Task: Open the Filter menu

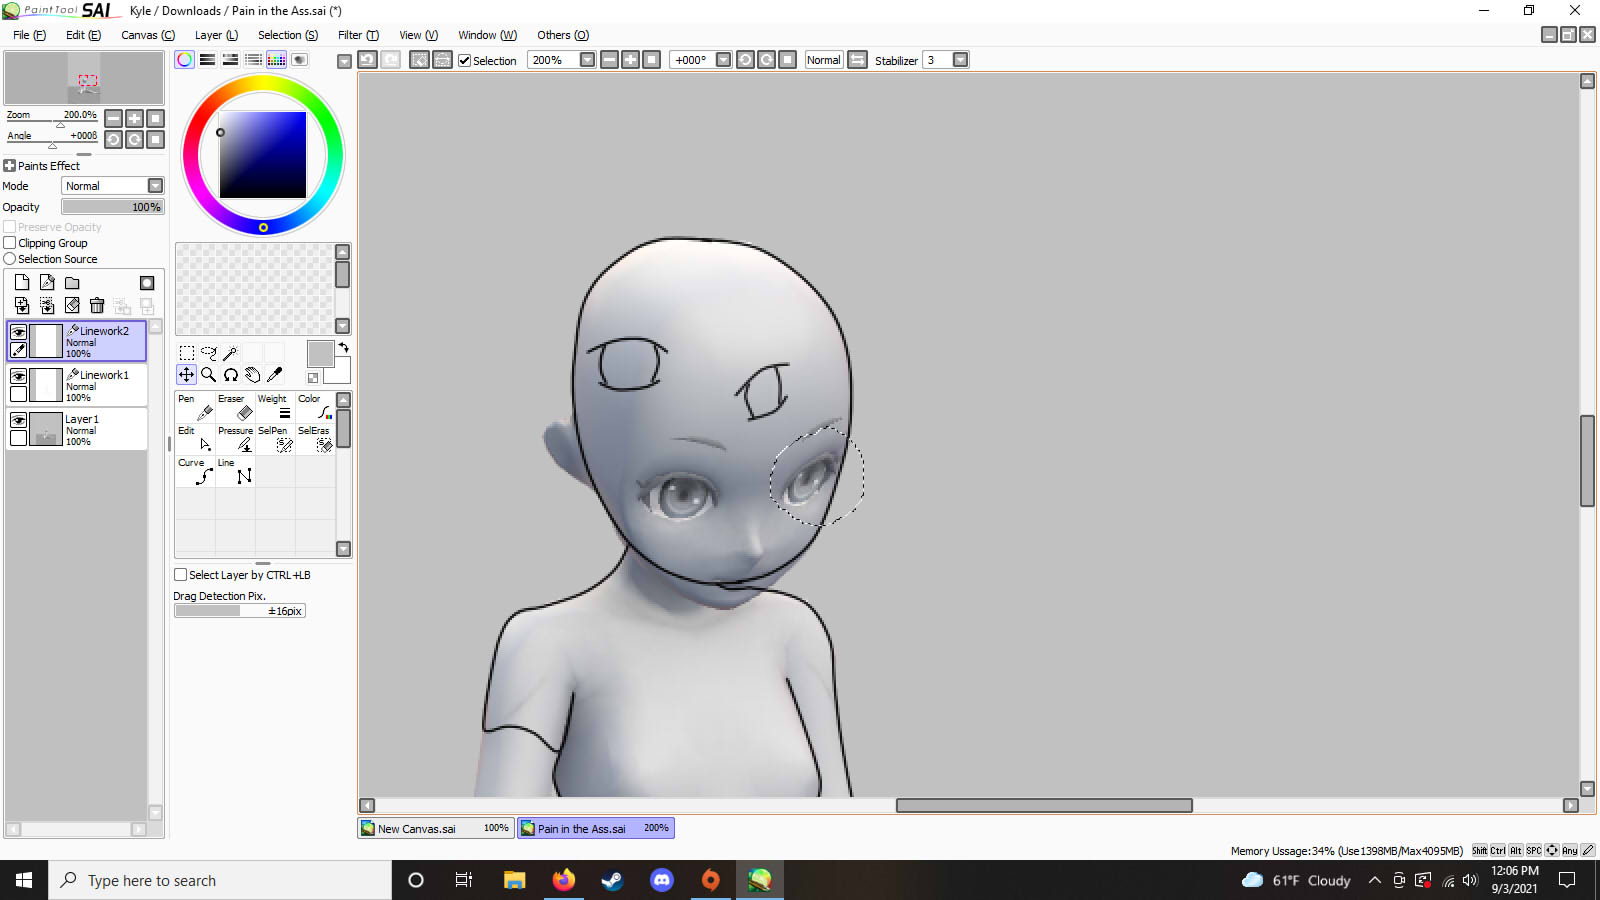Action: 357,35
